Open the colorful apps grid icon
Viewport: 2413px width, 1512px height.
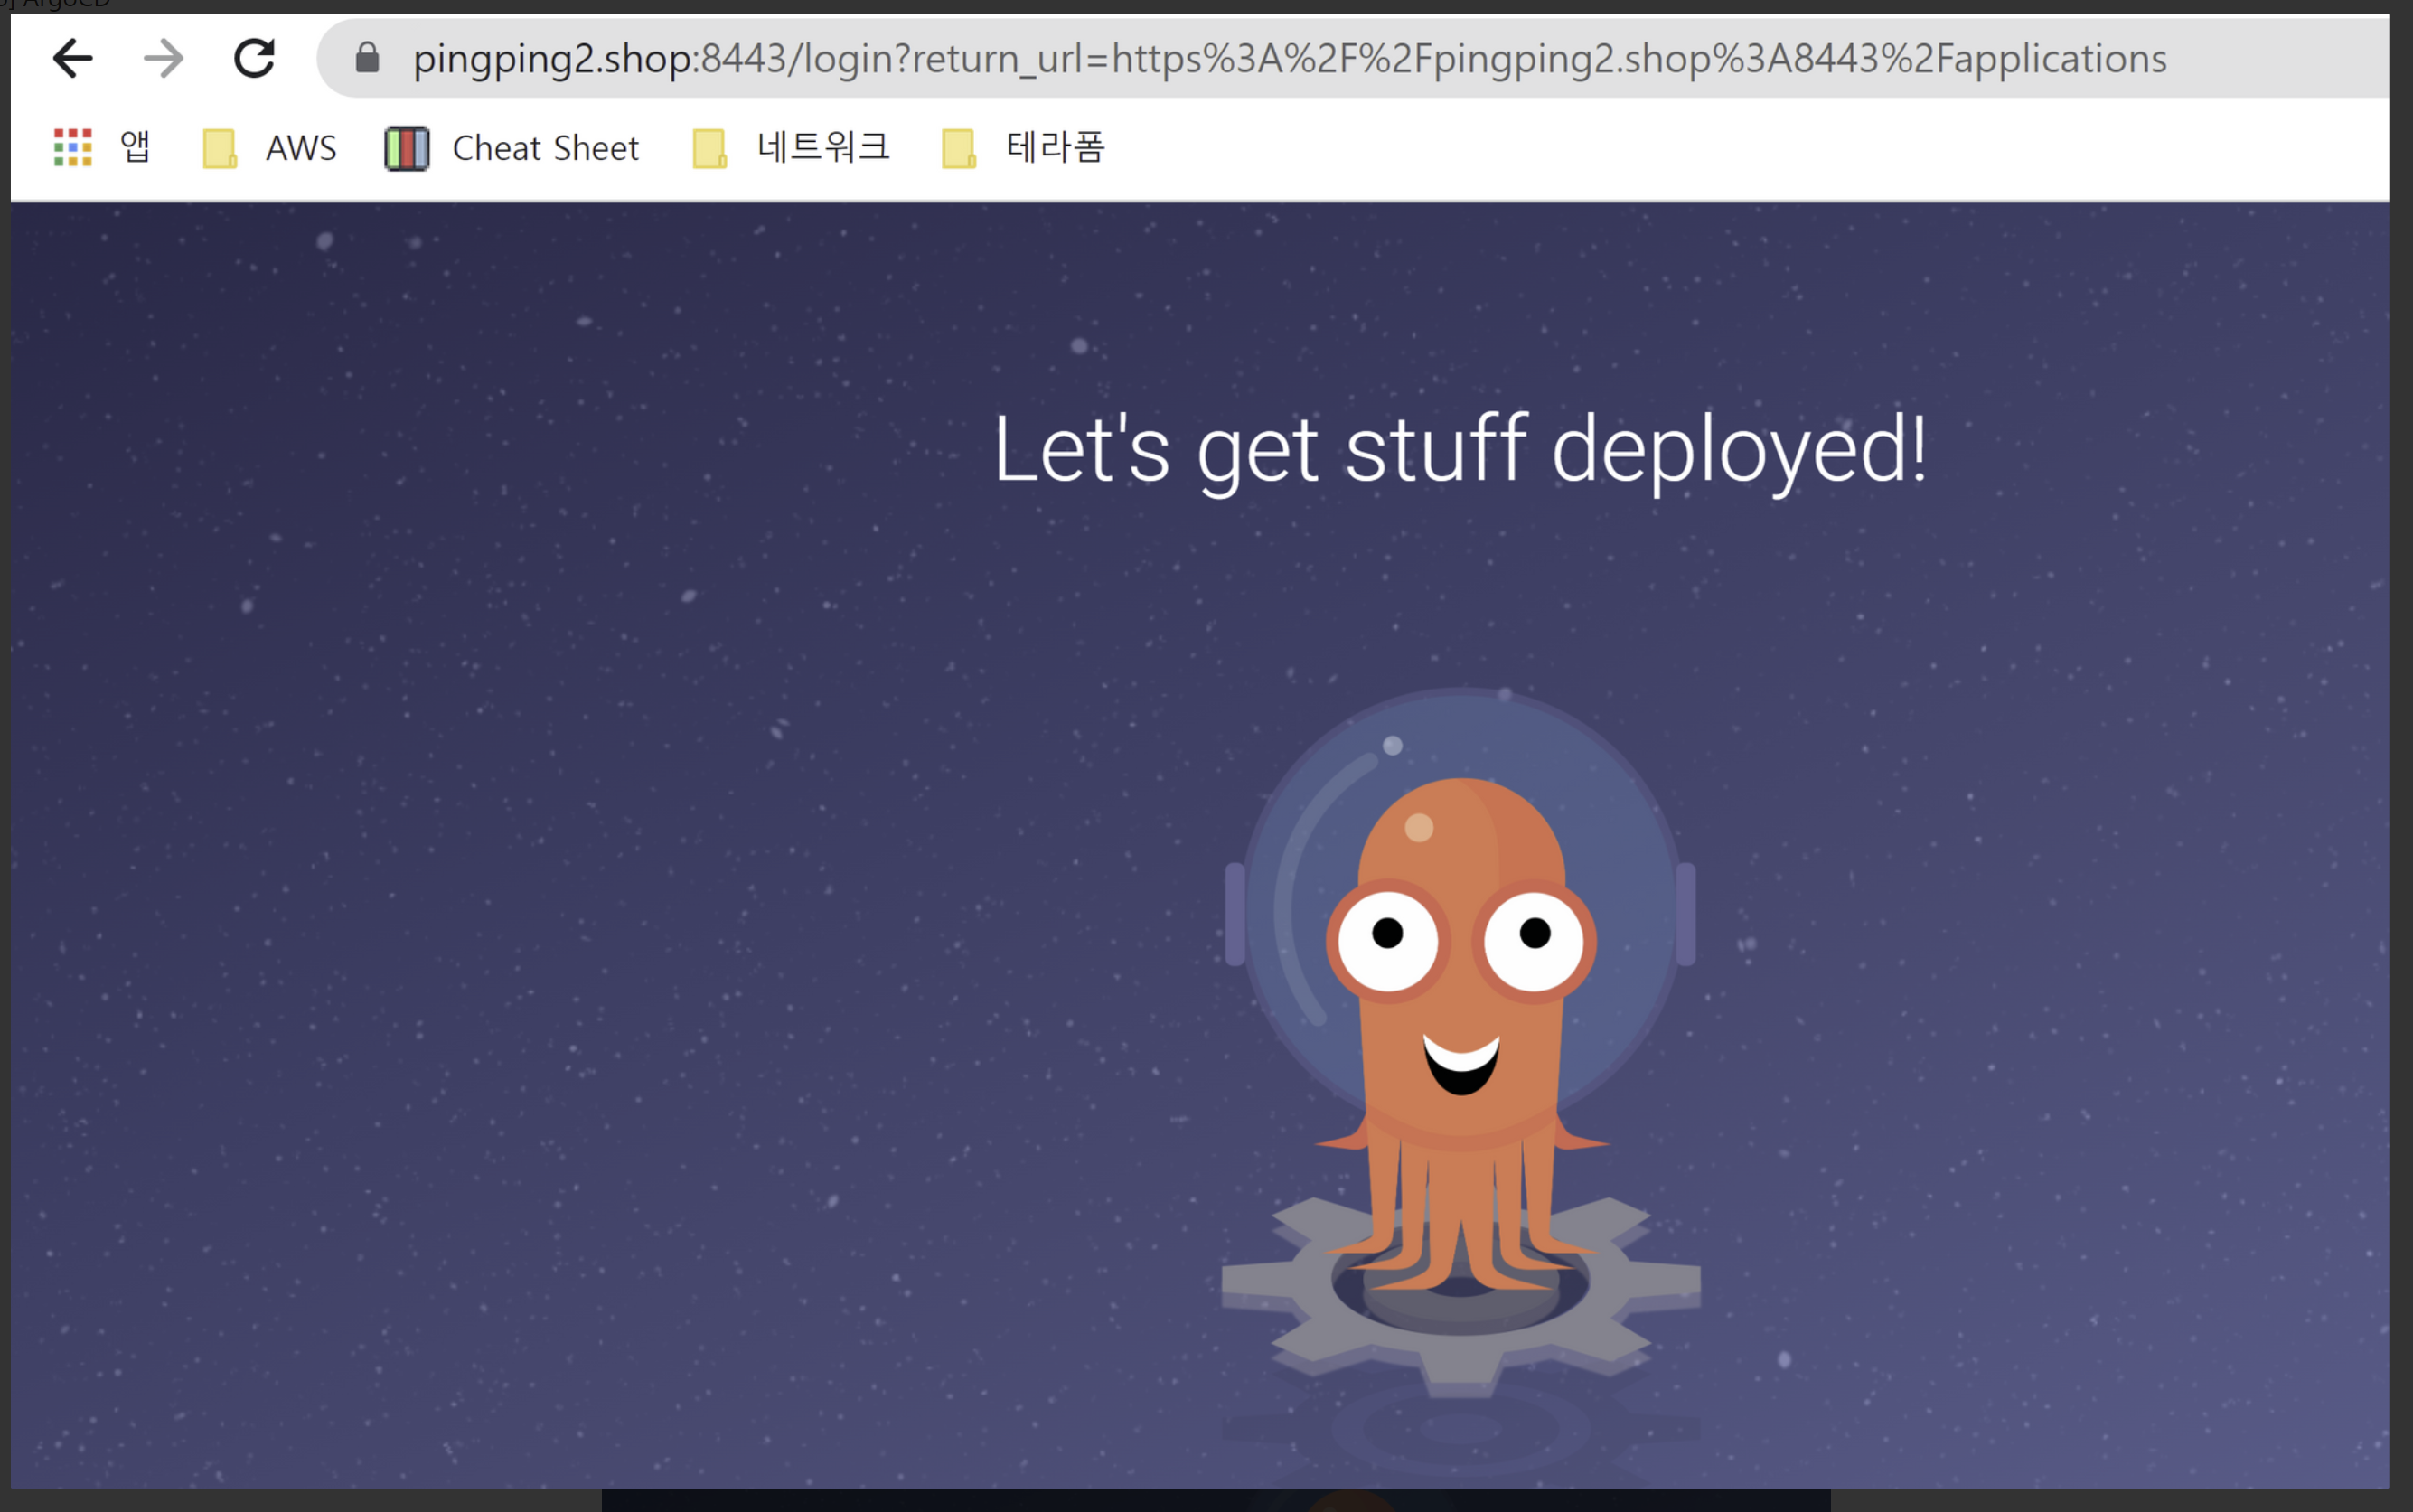(73, 148)
